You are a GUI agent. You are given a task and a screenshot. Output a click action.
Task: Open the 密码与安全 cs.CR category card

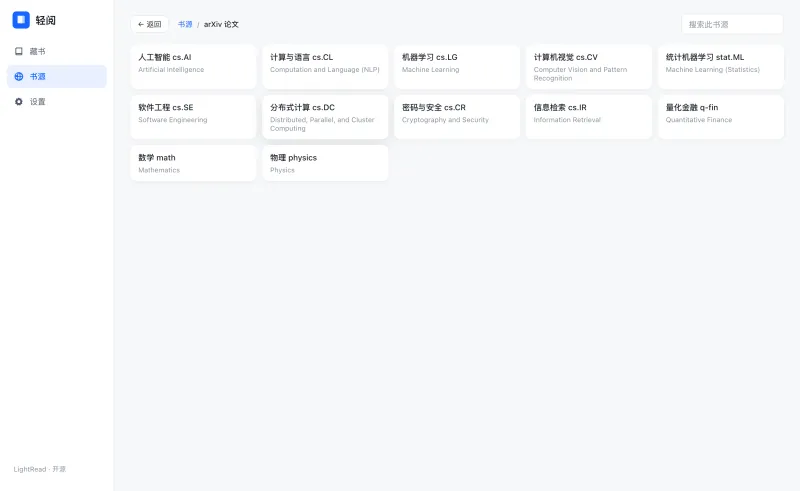(457, 117)
